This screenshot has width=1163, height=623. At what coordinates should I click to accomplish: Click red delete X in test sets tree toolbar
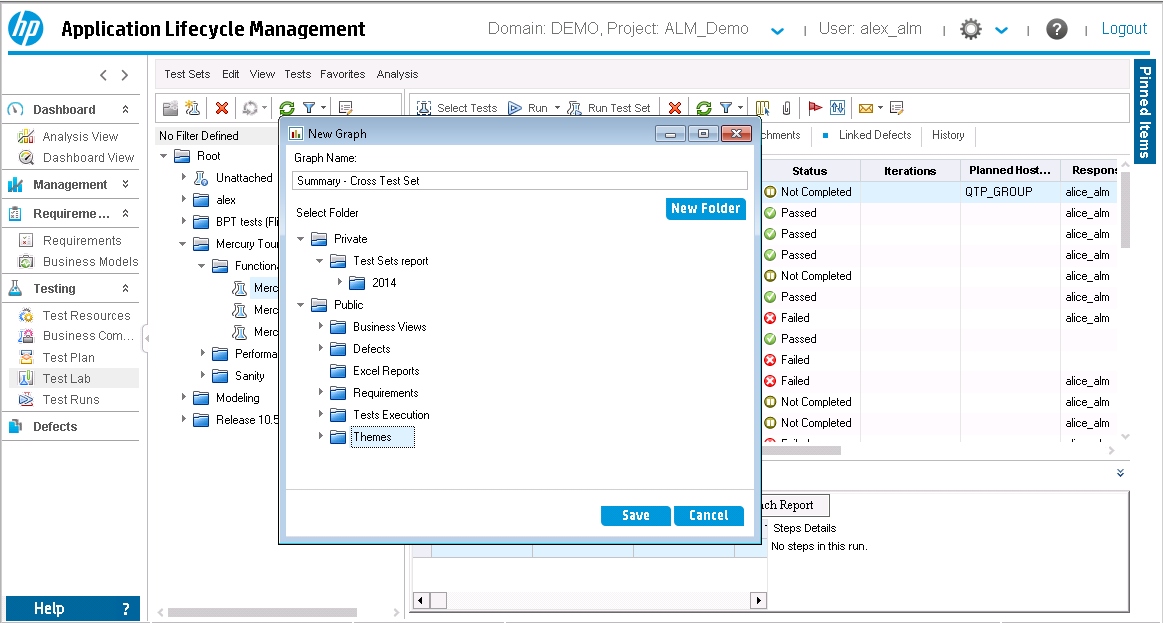coord(221,108)
